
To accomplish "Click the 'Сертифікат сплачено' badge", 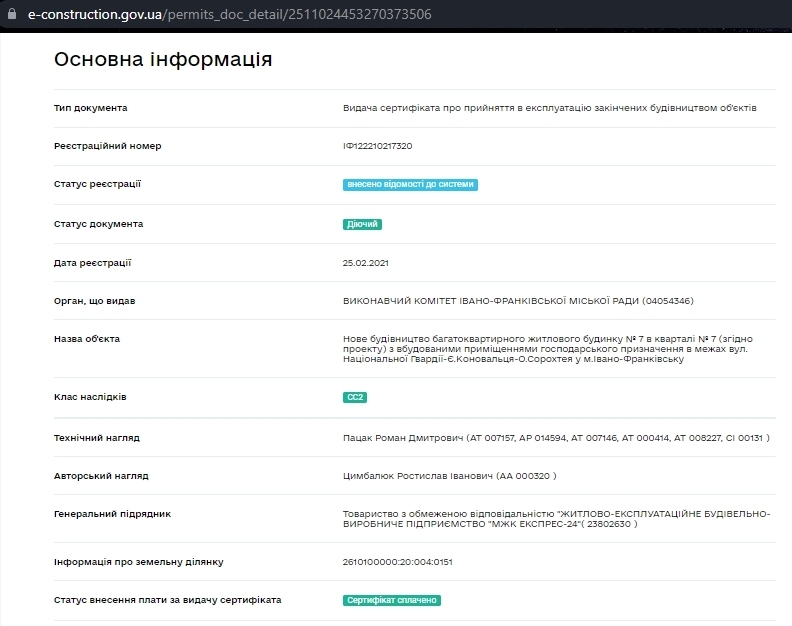I will (x=391, y=600).
